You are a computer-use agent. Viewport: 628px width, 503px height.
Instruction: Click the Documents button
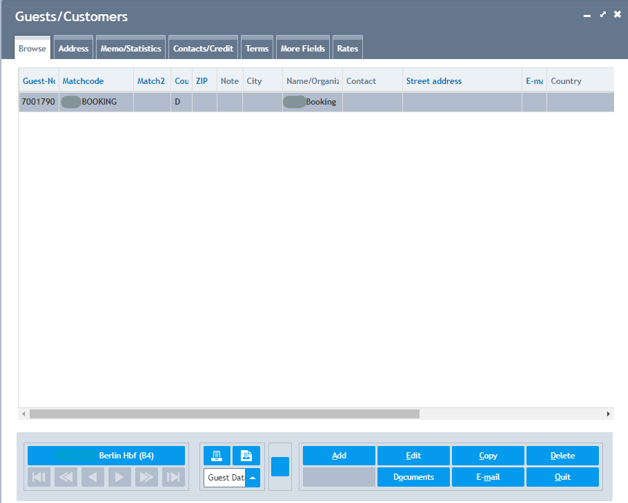pyautogui.click(x=413, y=478)
